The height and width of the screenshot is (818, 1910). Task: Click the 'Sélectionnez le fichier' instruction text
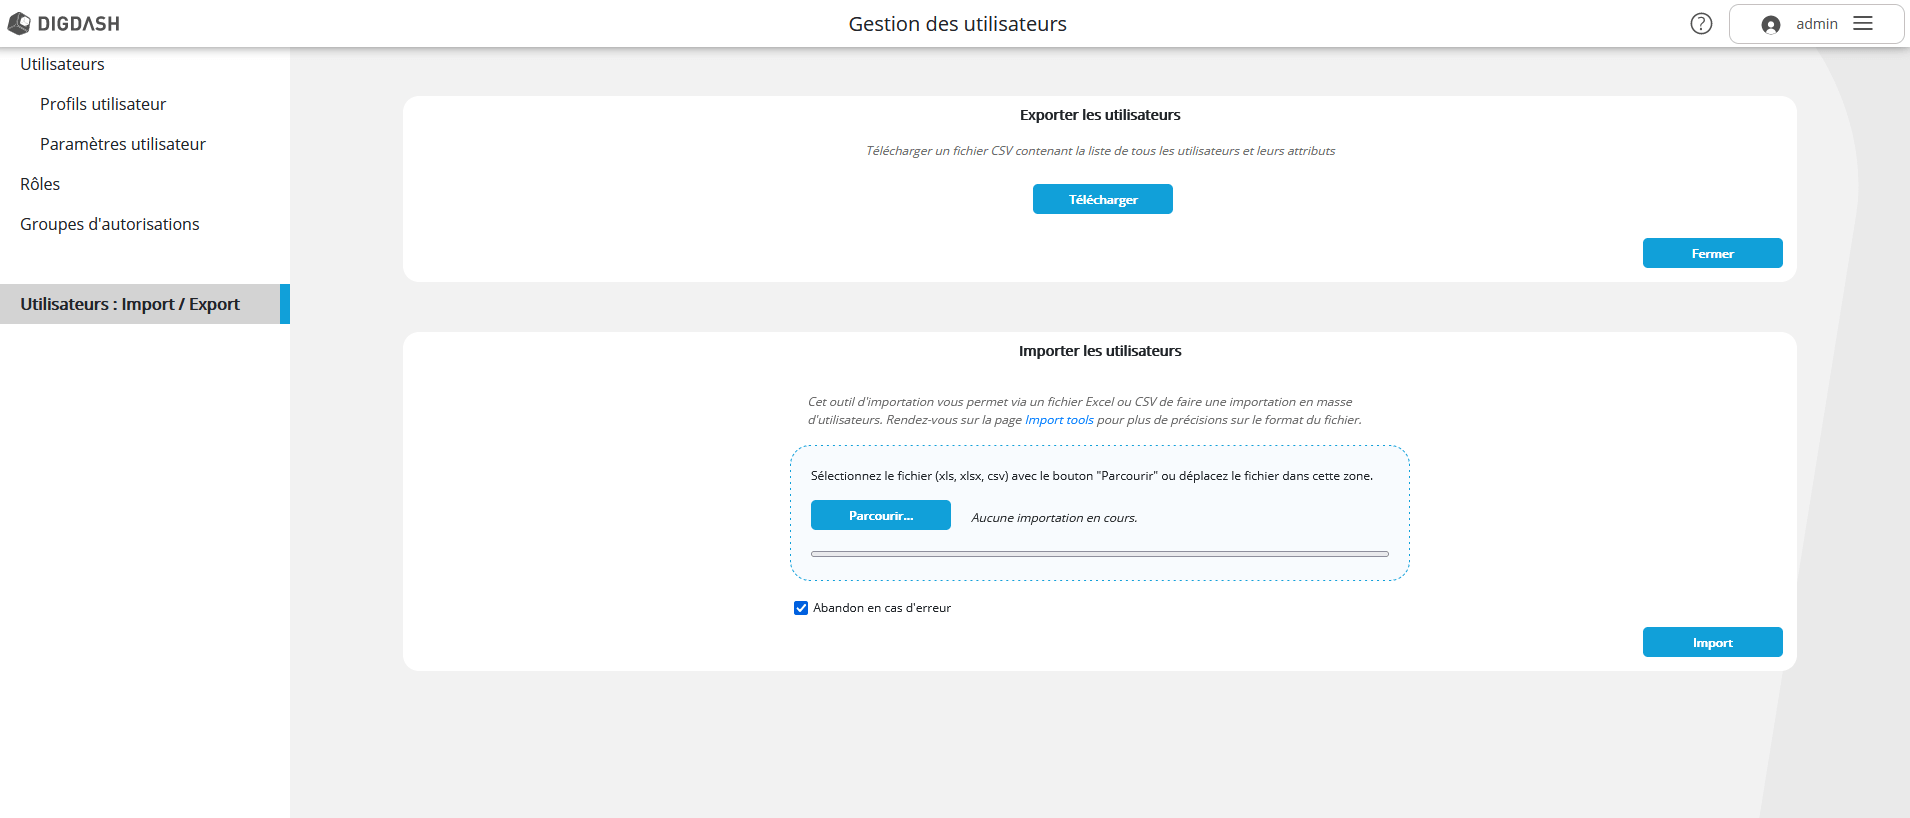(x=1092, y=476)
